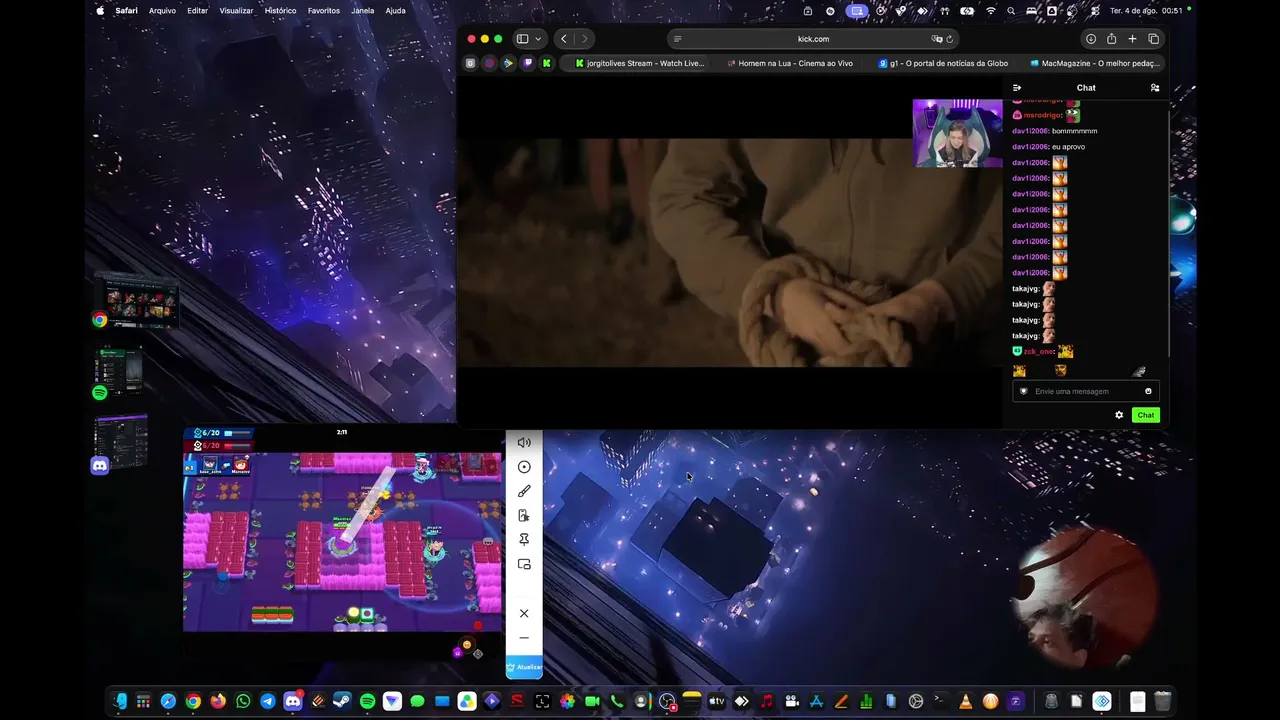The width and height of the screenshot is (1280, 720).
Task: Show Safari downloads
Action: coord(1091,39)
